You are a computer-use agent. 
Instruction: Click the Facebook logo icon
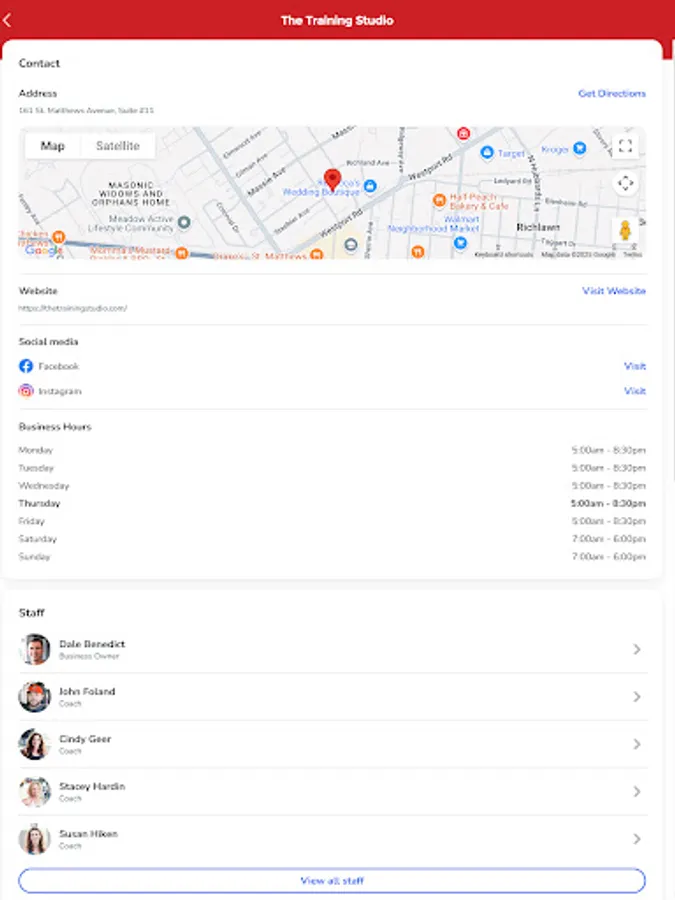[x=26, y=366]
